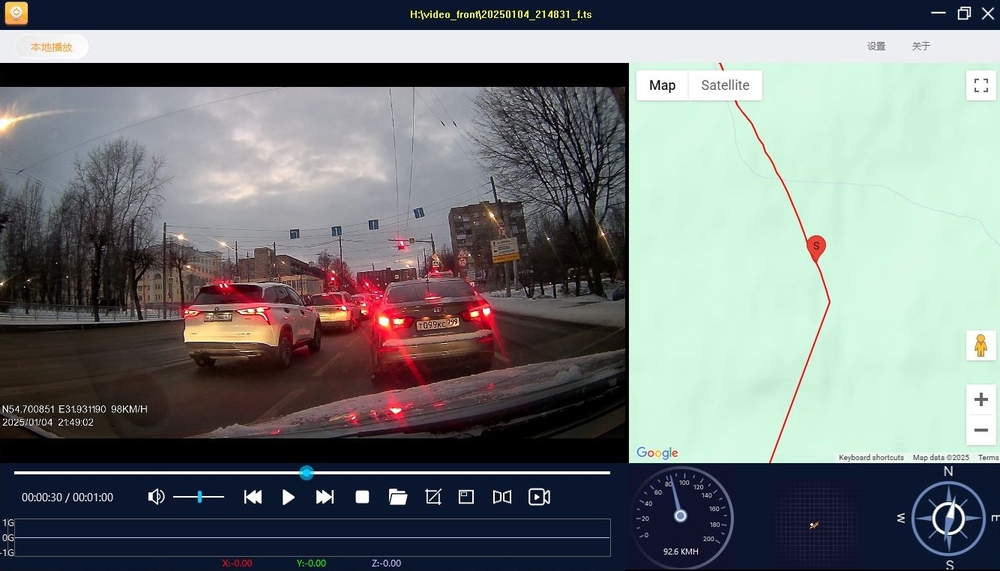
Task: Skip to the next video file
Action: pyautogui.click(x=325, y=497)
